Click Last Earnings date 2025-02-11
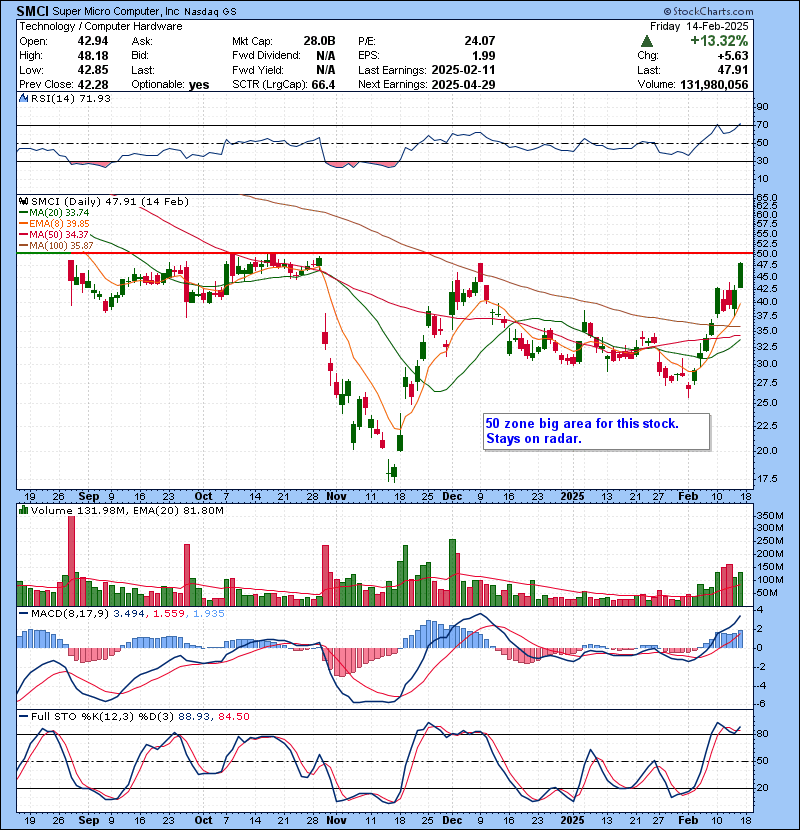This screenshot has height=830, width=800. point(463,70)
